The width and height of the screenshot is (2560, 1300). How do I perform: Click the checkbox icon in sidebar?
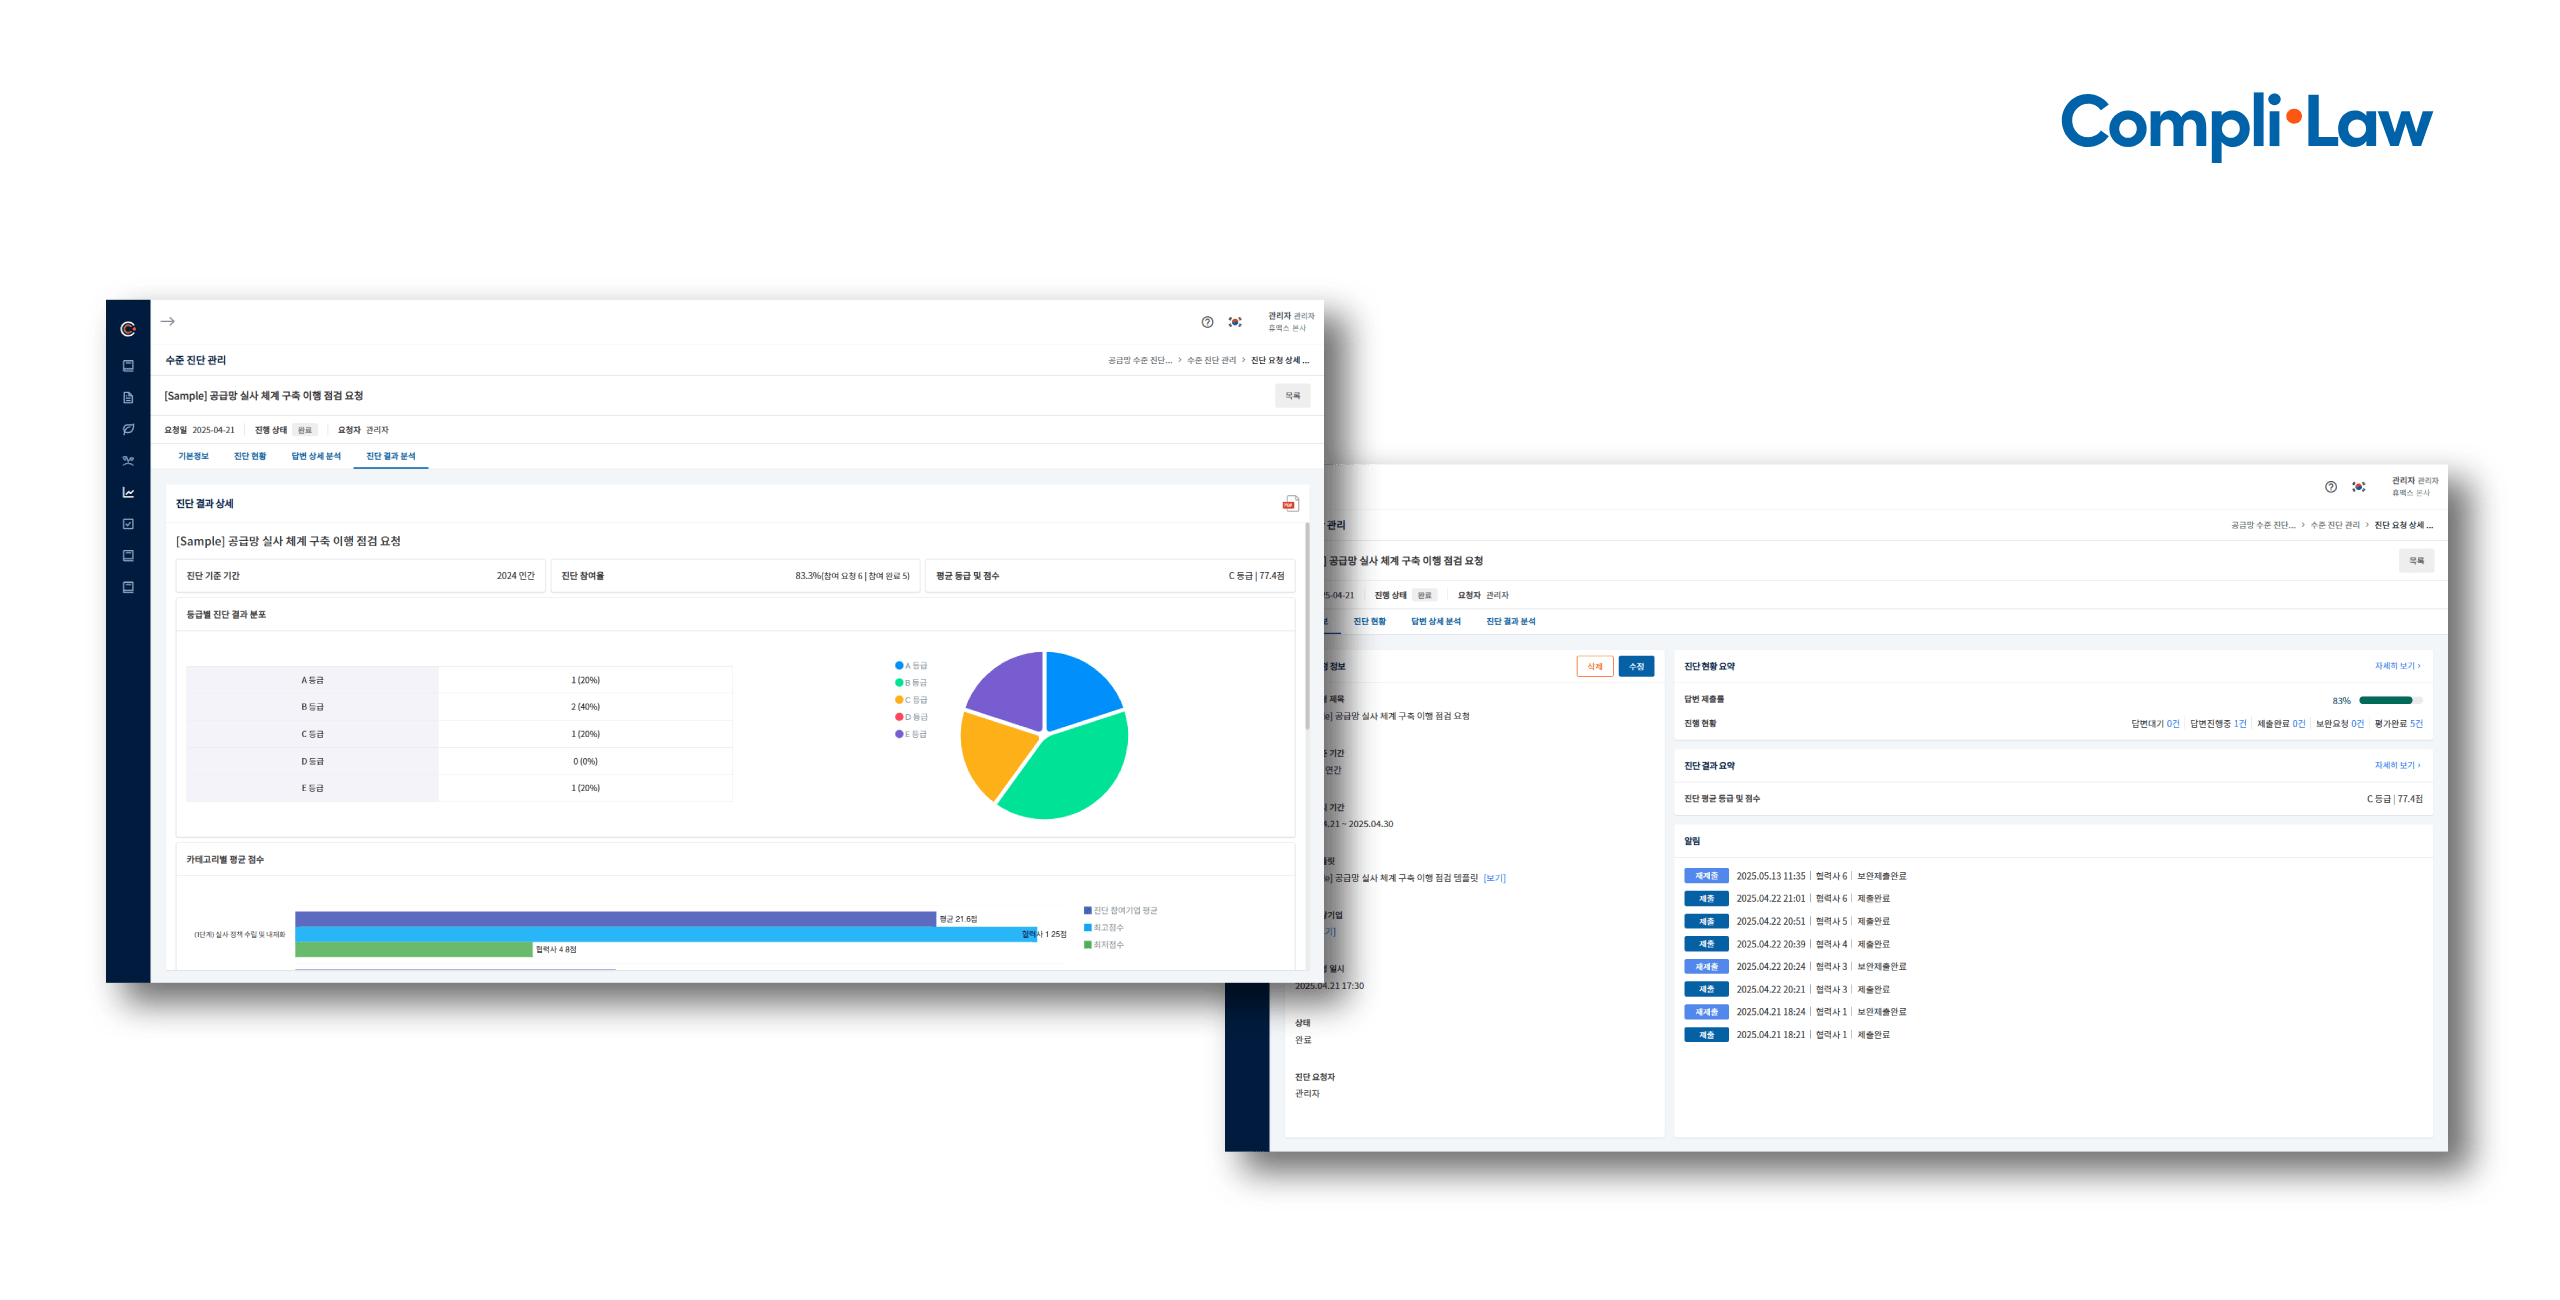(x=128, y=524)
